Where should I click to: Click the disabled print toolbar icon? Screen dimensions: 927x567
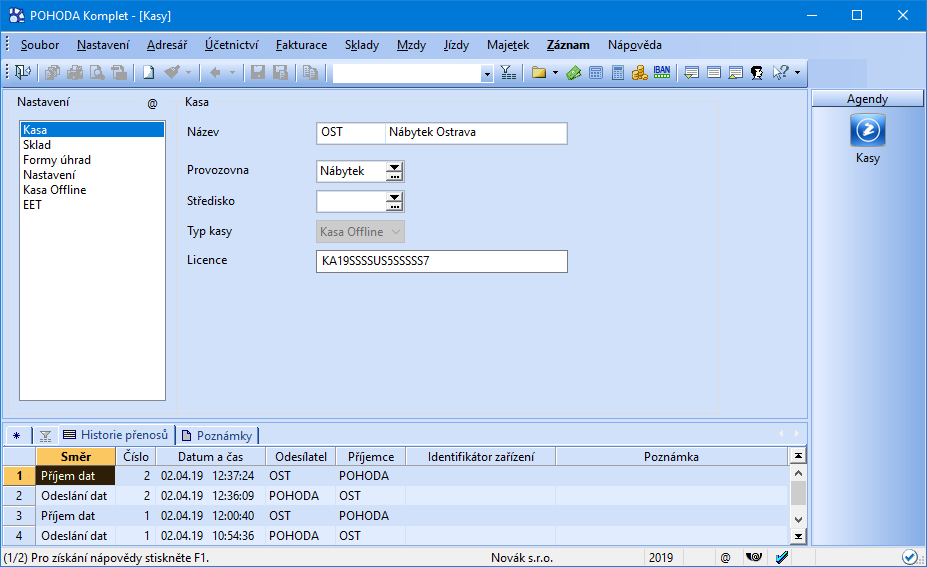tap(74, 73)
